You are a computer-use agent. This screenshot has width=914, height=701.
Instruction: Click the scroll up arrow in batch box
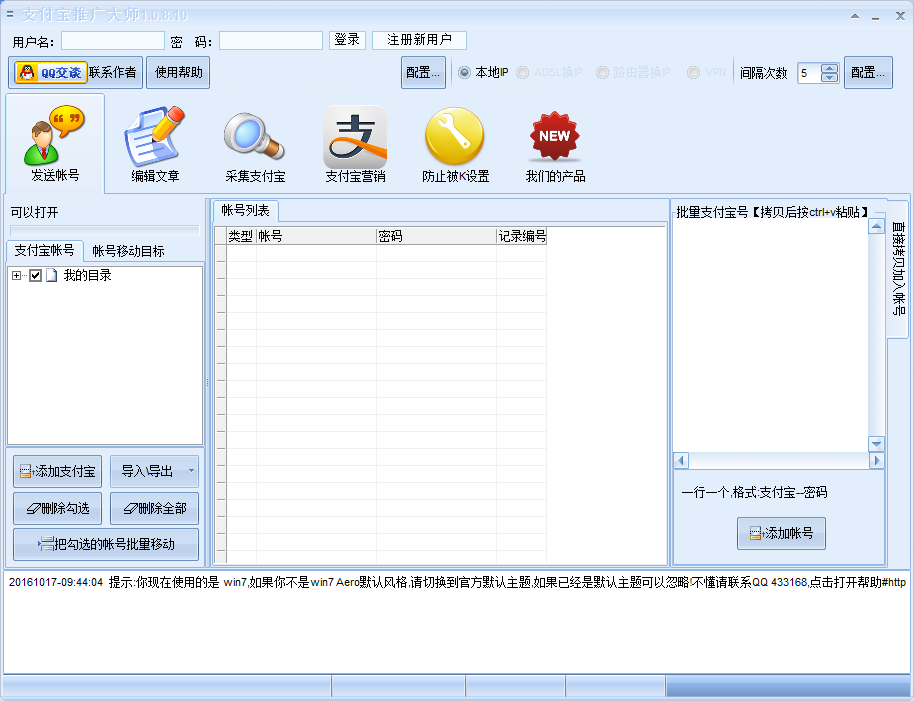(x=876, y=226)
